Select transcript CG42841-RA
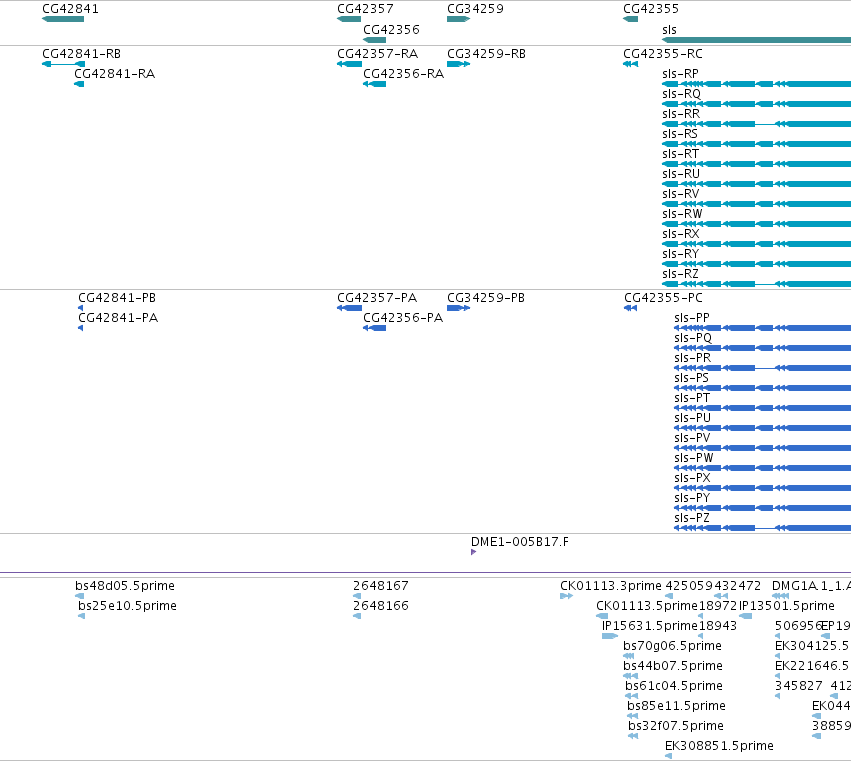The width and height of the screenshot is (851, 761). click(x=79, y=84)
